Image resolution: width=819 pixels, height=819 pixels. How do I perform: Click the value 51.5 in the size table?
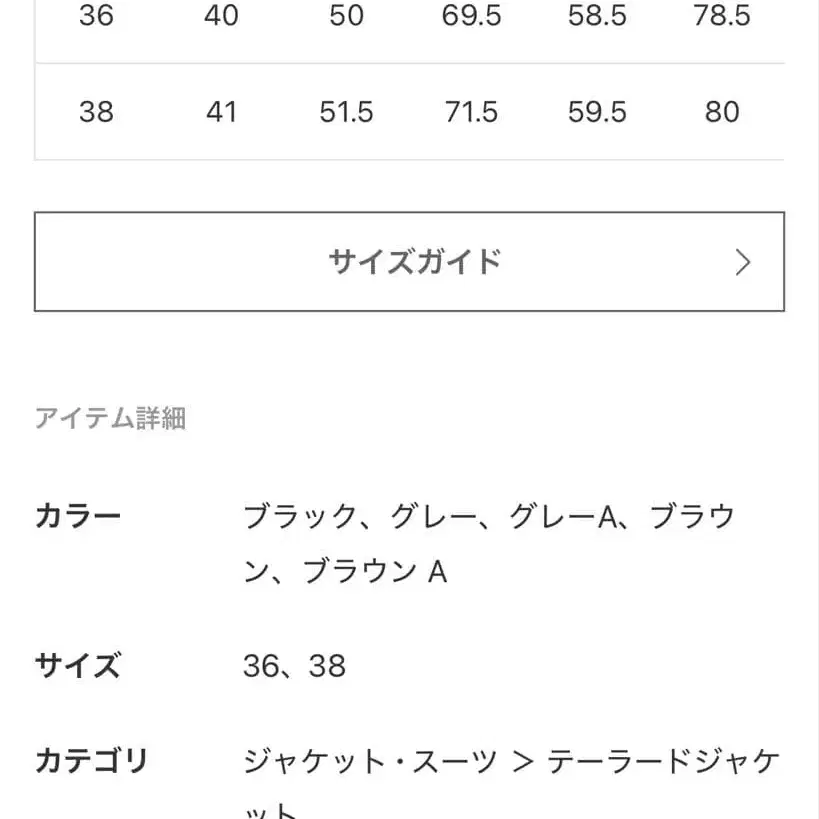346,112
